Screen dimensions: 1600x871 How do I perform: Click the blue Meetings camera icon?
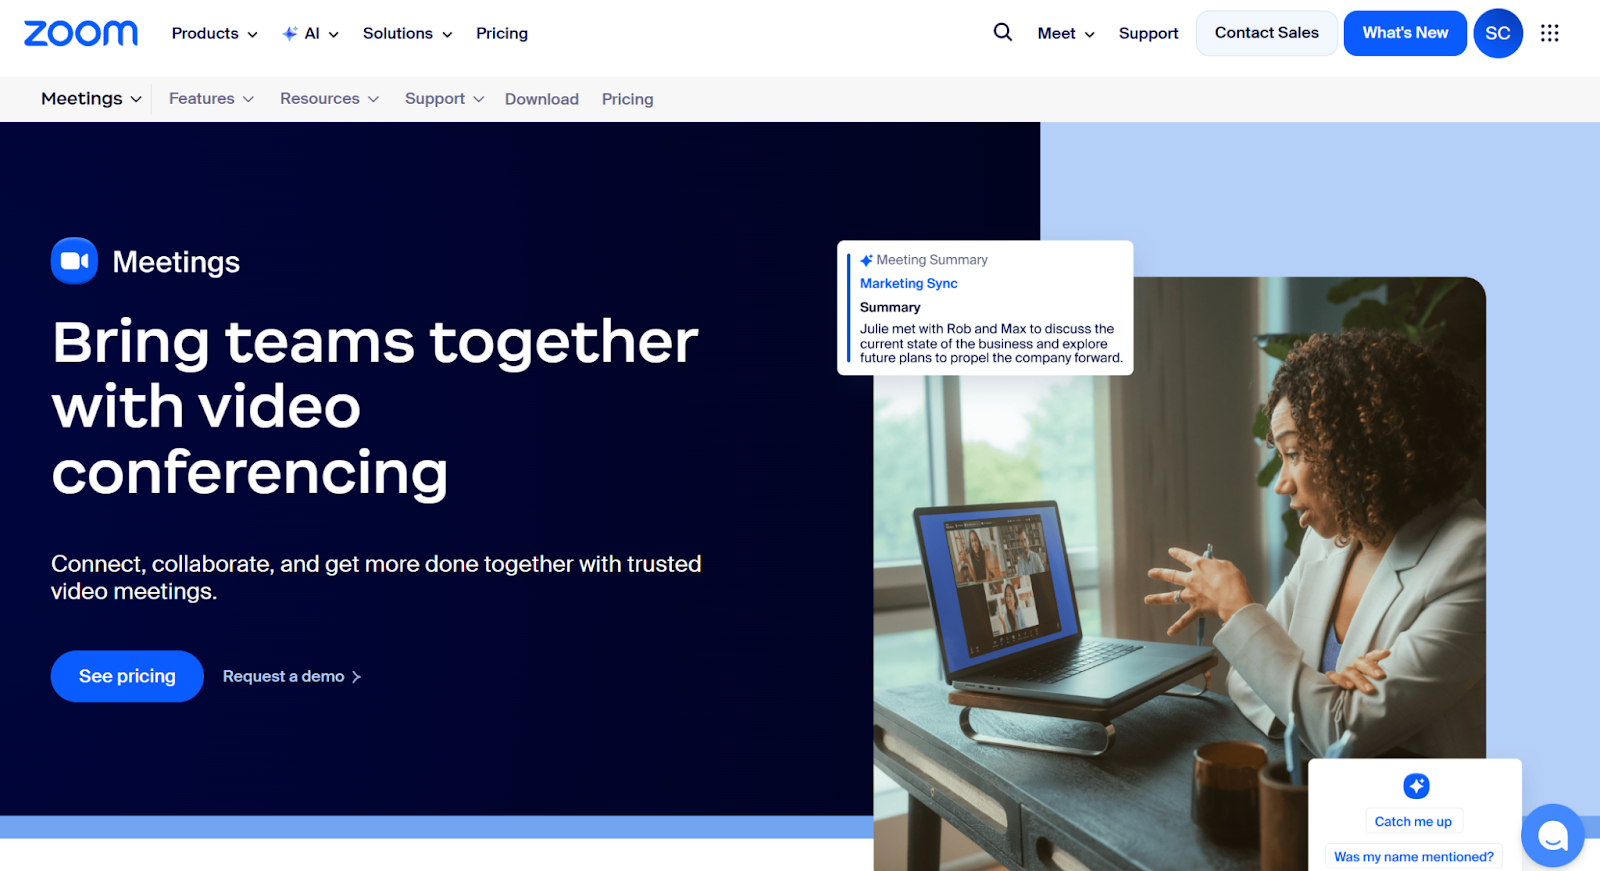pos(74,261)
